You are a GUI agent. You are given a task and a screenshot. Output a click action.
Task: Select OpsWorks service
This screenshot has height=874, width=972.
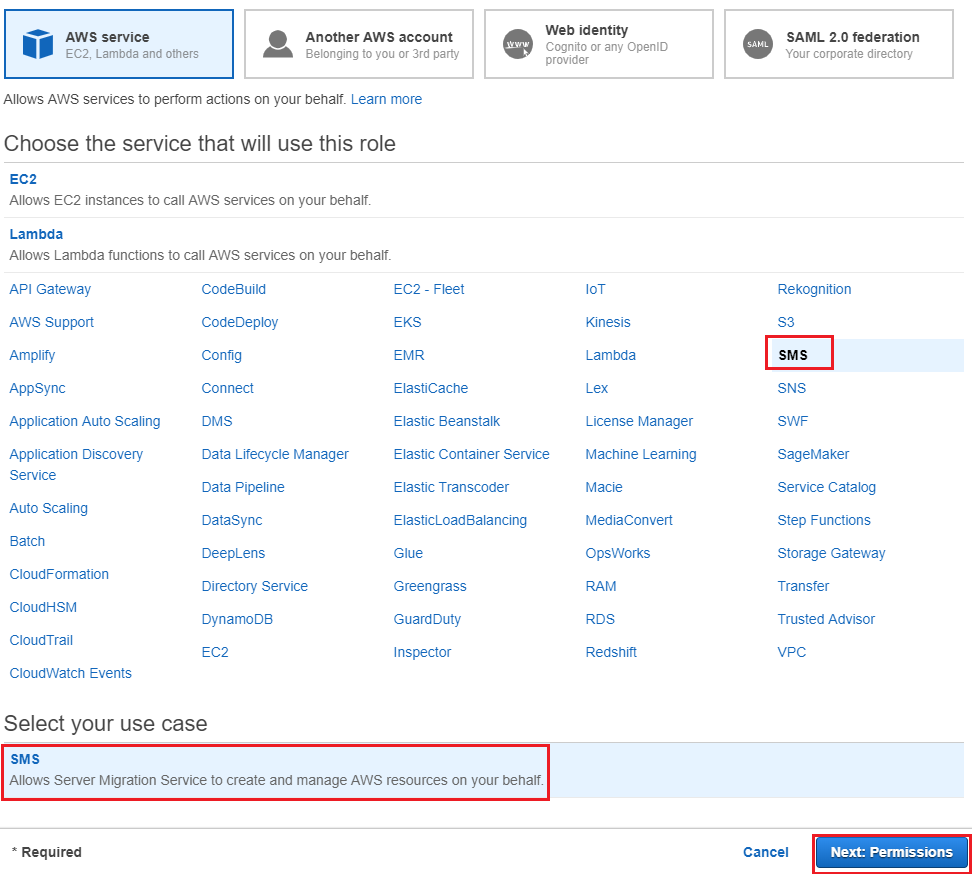618,553
